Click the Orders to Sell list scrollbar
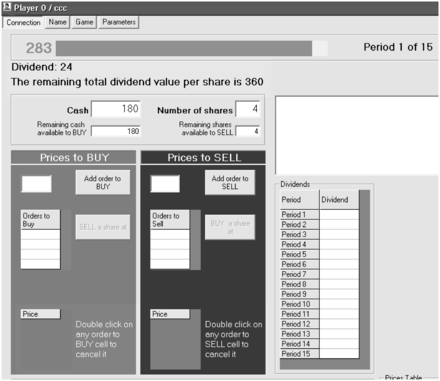This screenshot has width=440, height=381. coord(195,239)
